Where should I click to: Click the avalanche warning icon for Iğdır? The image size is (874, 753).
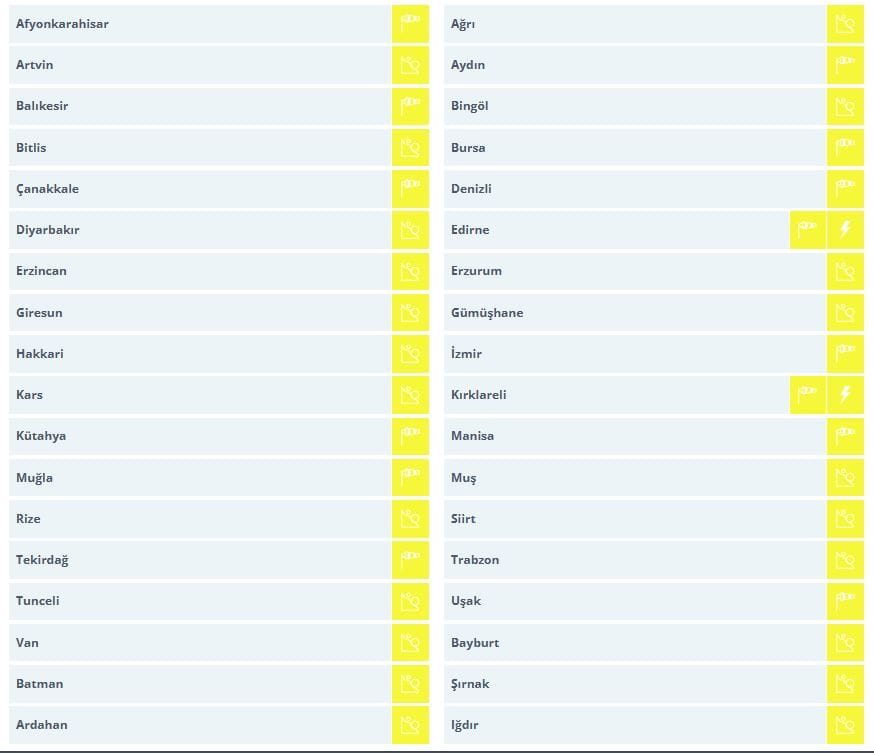845,725
